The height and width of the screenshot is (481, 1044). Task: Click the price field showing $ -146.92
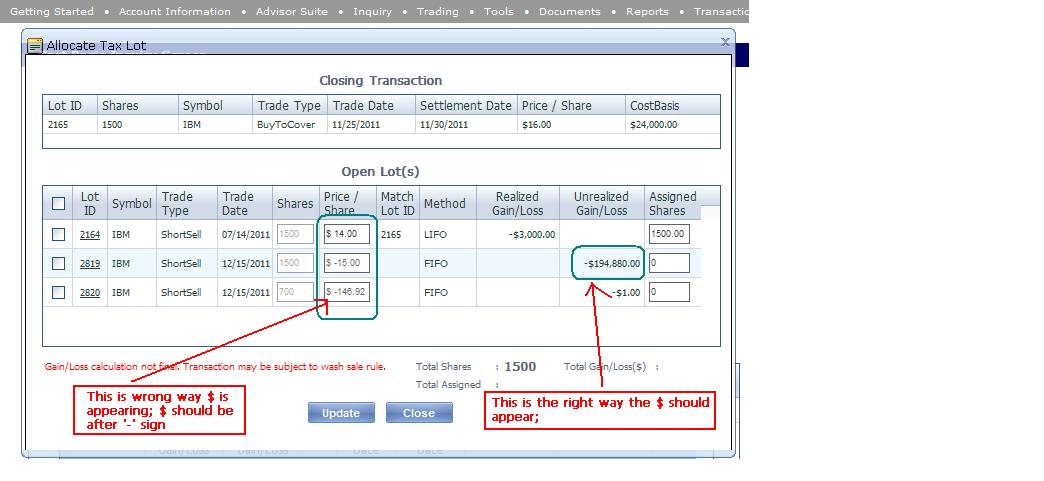click(x=347, y=291)
